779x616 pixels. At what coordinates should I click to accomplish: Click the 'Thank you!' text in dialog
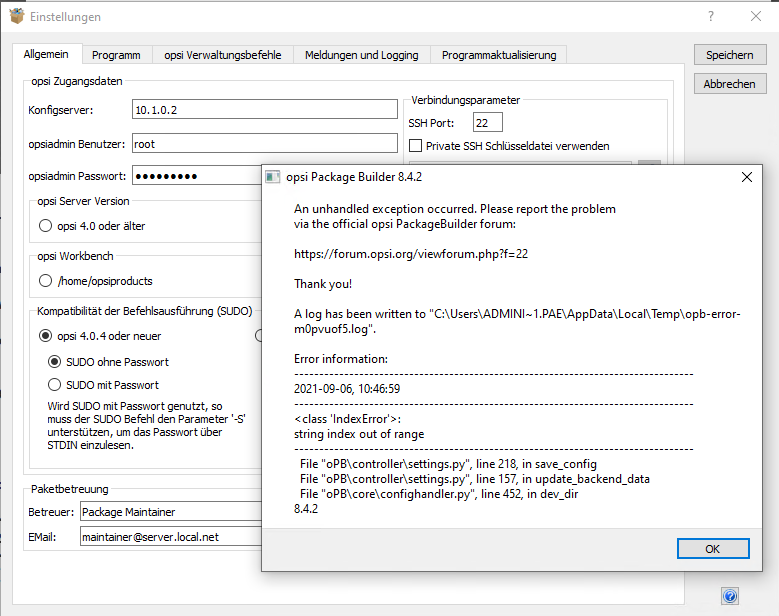[x=323, y=284]
